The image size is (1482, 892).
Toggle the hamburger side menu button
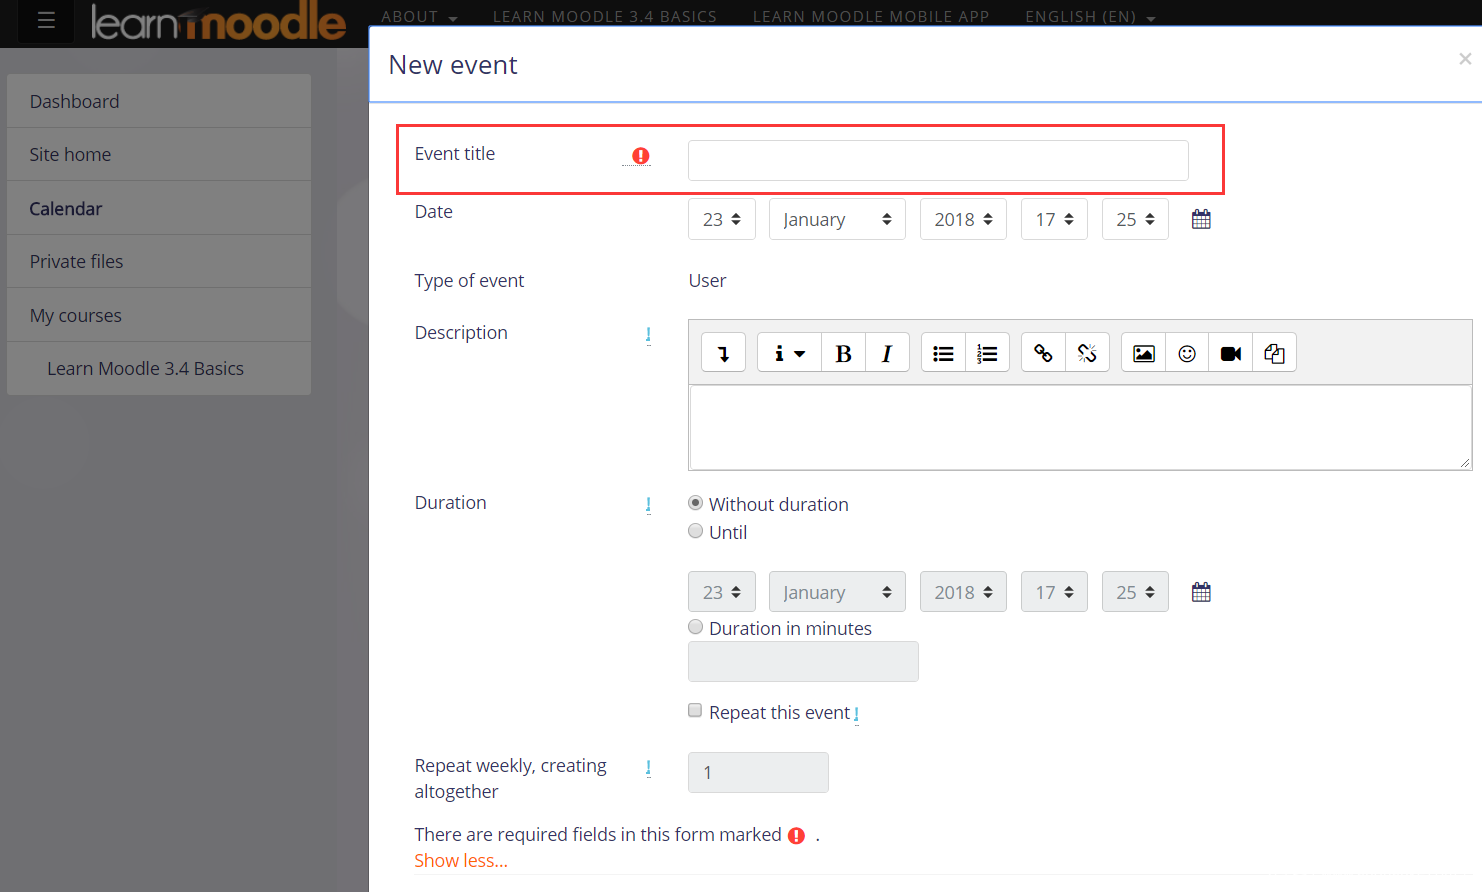point(46,20)
